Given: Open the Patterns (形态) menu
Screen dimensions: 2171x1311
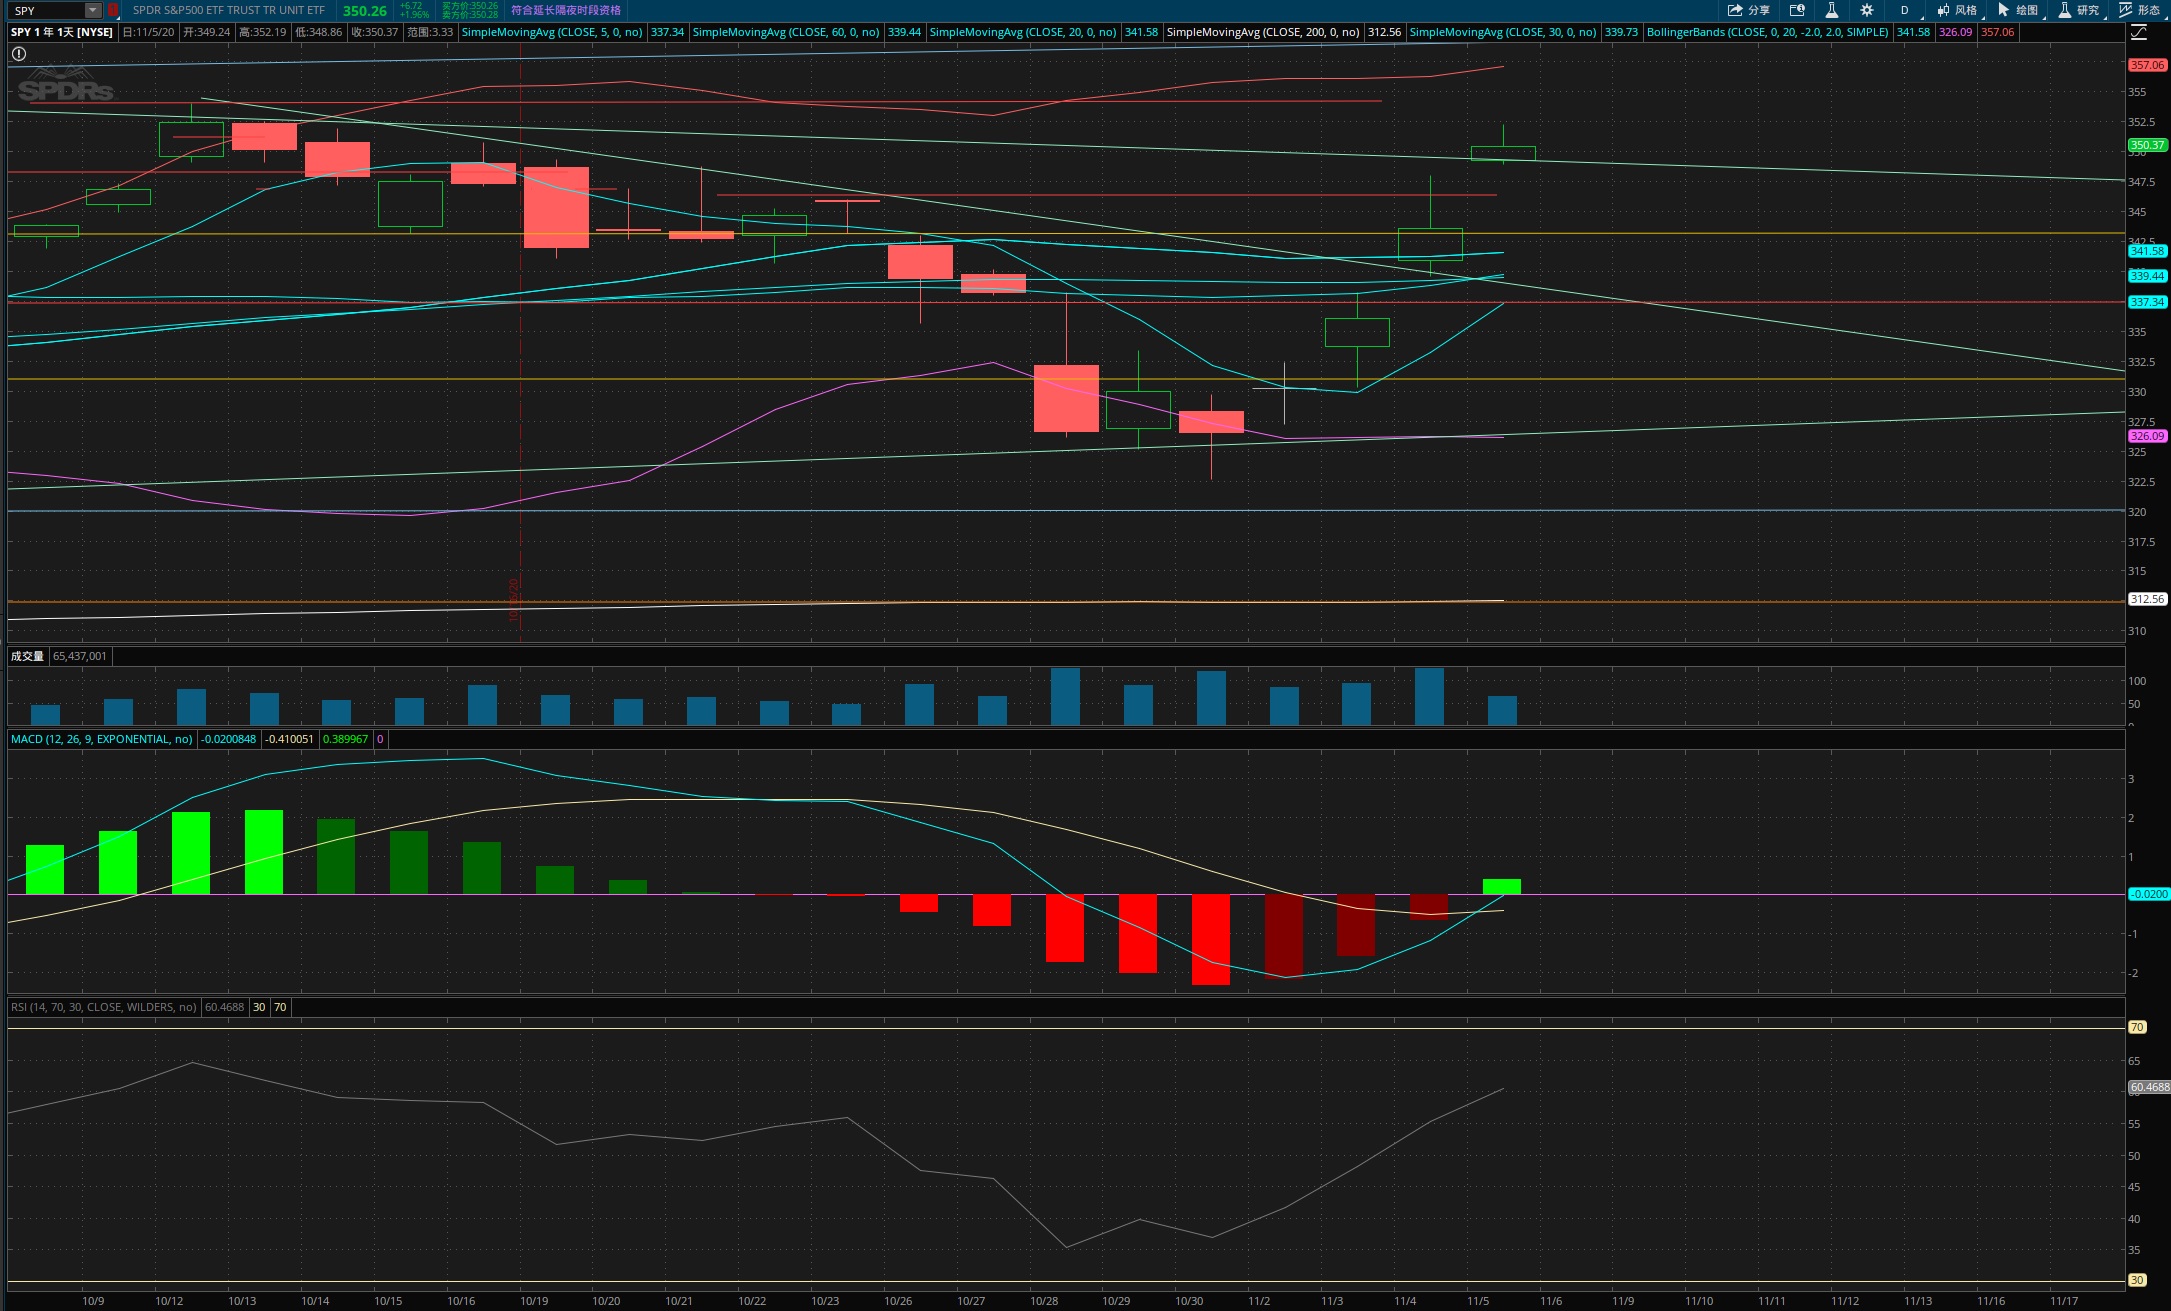Looking at the screenshot, I should [x=2141, y=10].
